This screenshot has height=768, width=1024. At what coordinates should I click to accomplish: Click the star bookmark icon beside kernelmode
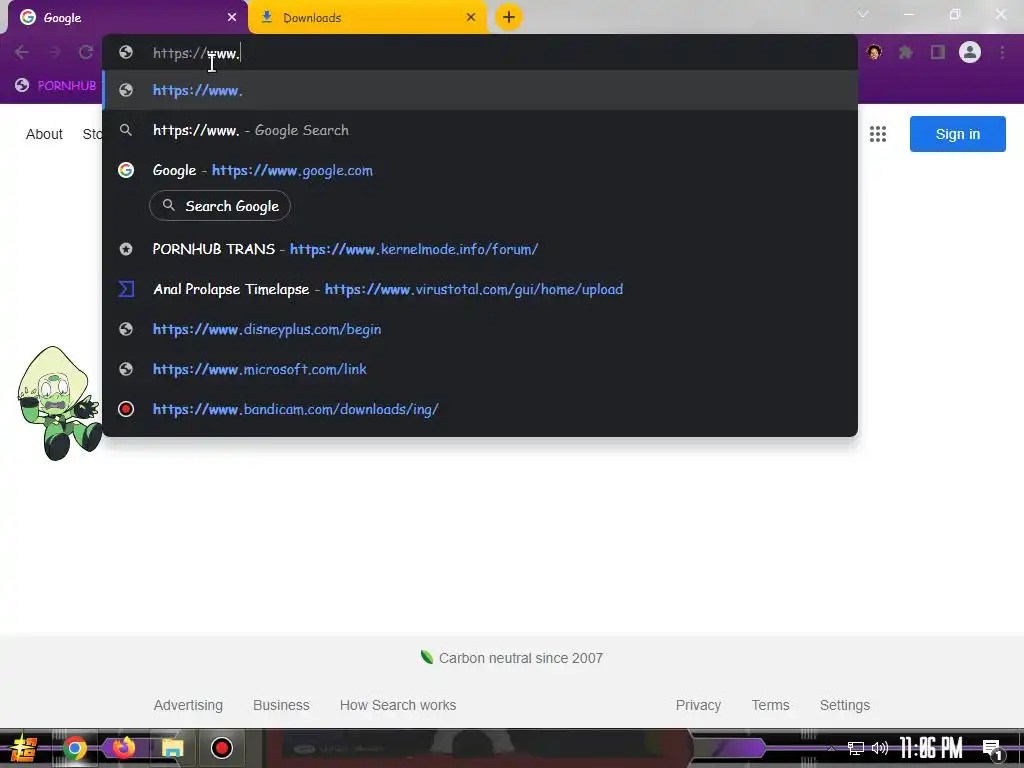126,249
